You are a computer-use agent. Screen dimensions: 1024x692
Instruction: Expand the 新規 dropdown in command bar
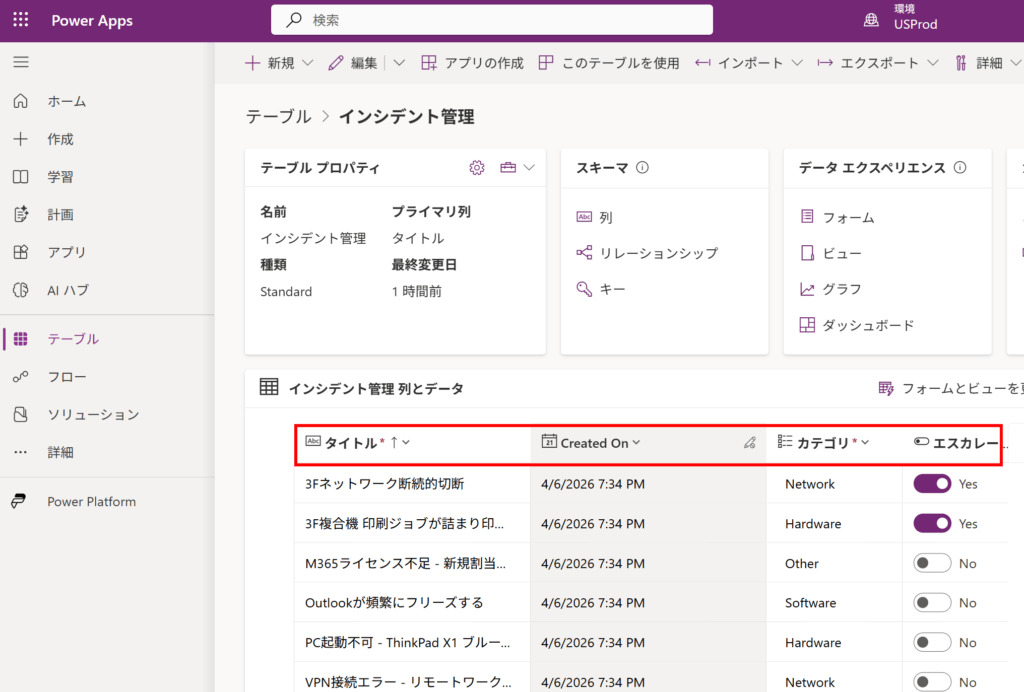[307, 63]
